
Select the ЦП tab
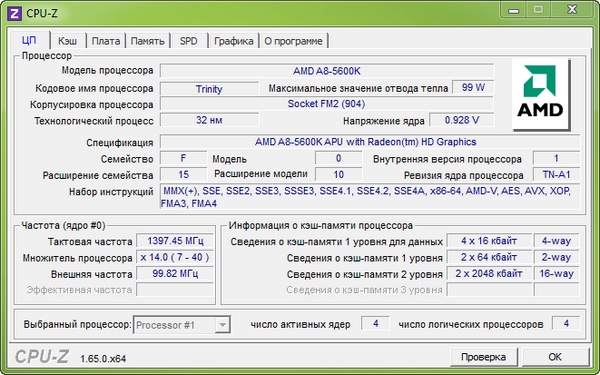pos(29,40)
